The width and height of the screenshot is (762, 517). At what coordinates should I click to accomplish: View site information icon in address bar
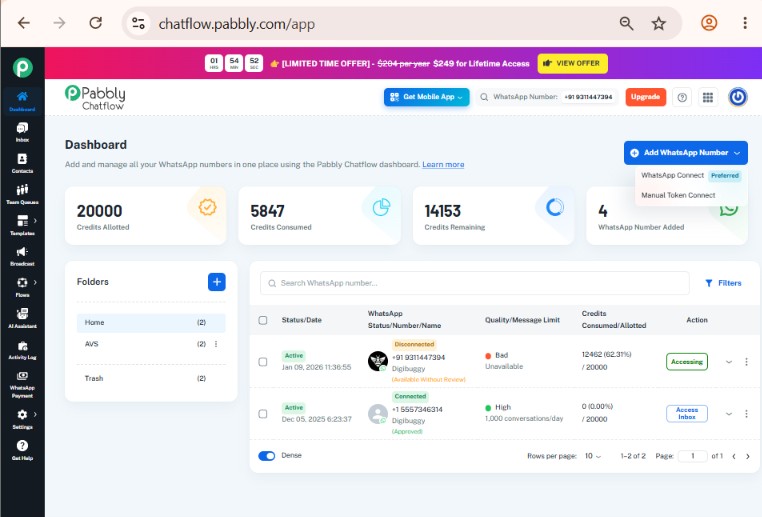tap(139, 23)
